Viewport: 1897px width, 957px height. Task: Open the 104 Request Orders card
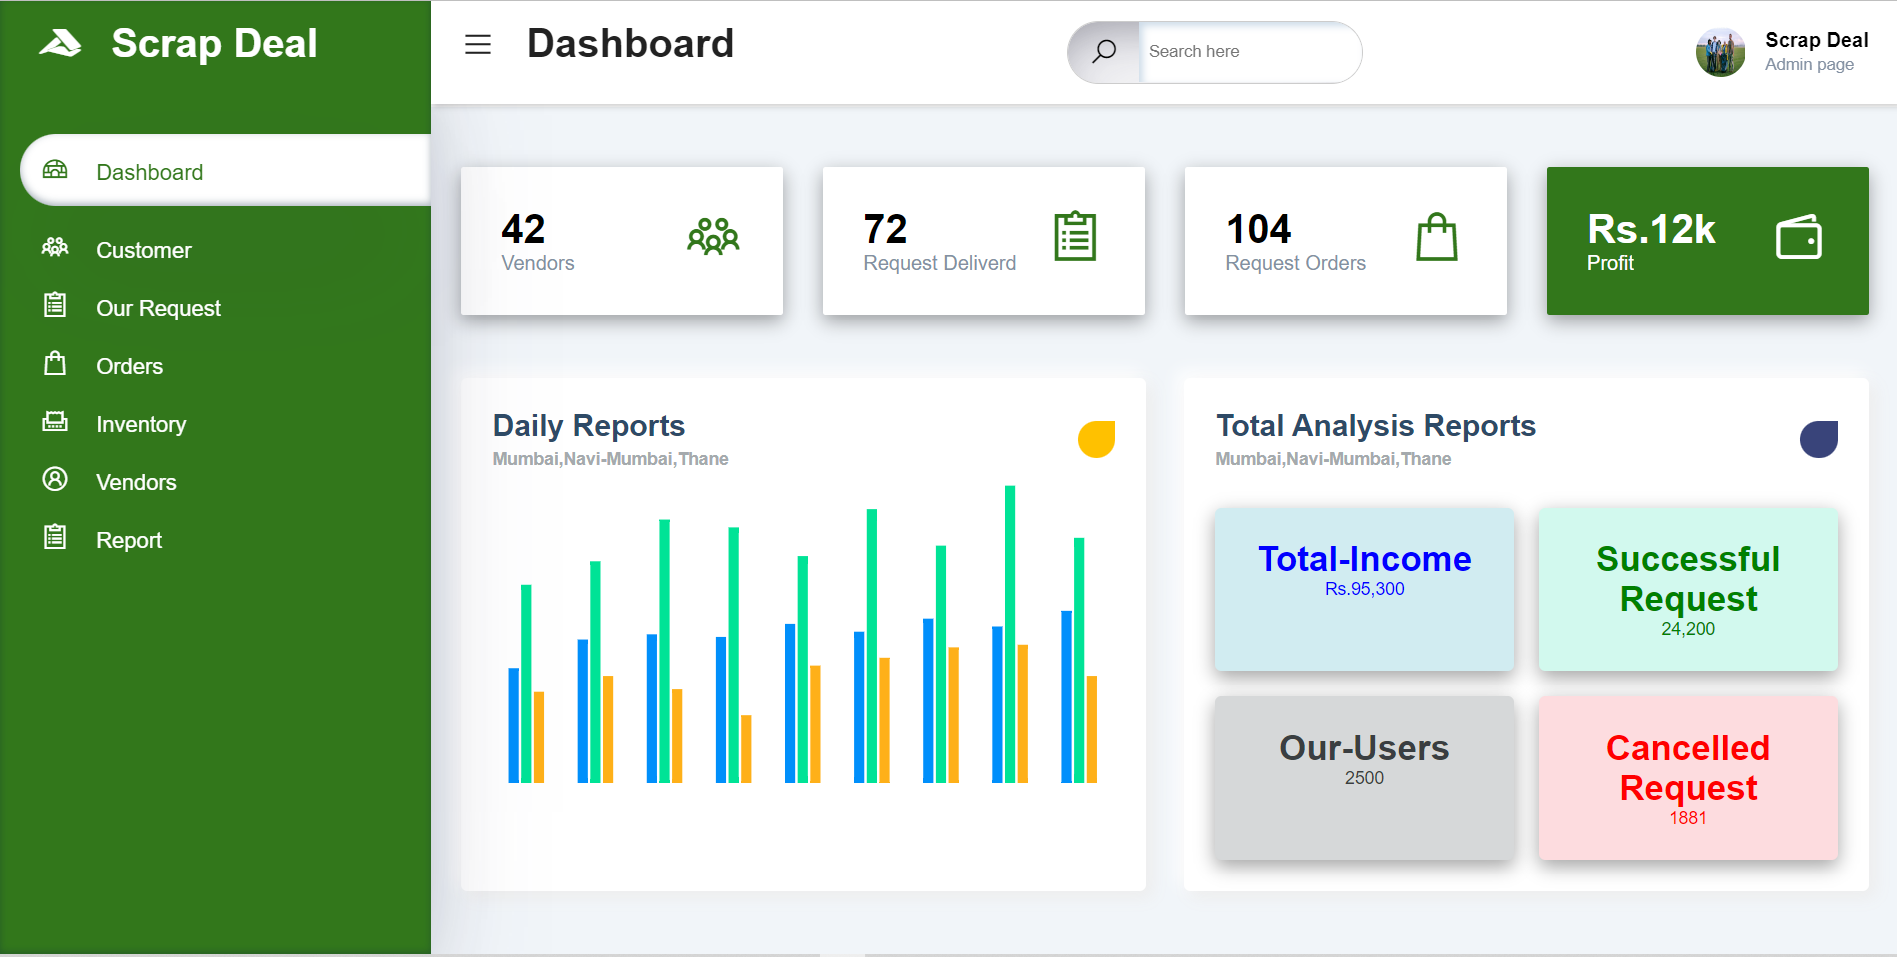pyautogui.click(x=1346, y=241)
